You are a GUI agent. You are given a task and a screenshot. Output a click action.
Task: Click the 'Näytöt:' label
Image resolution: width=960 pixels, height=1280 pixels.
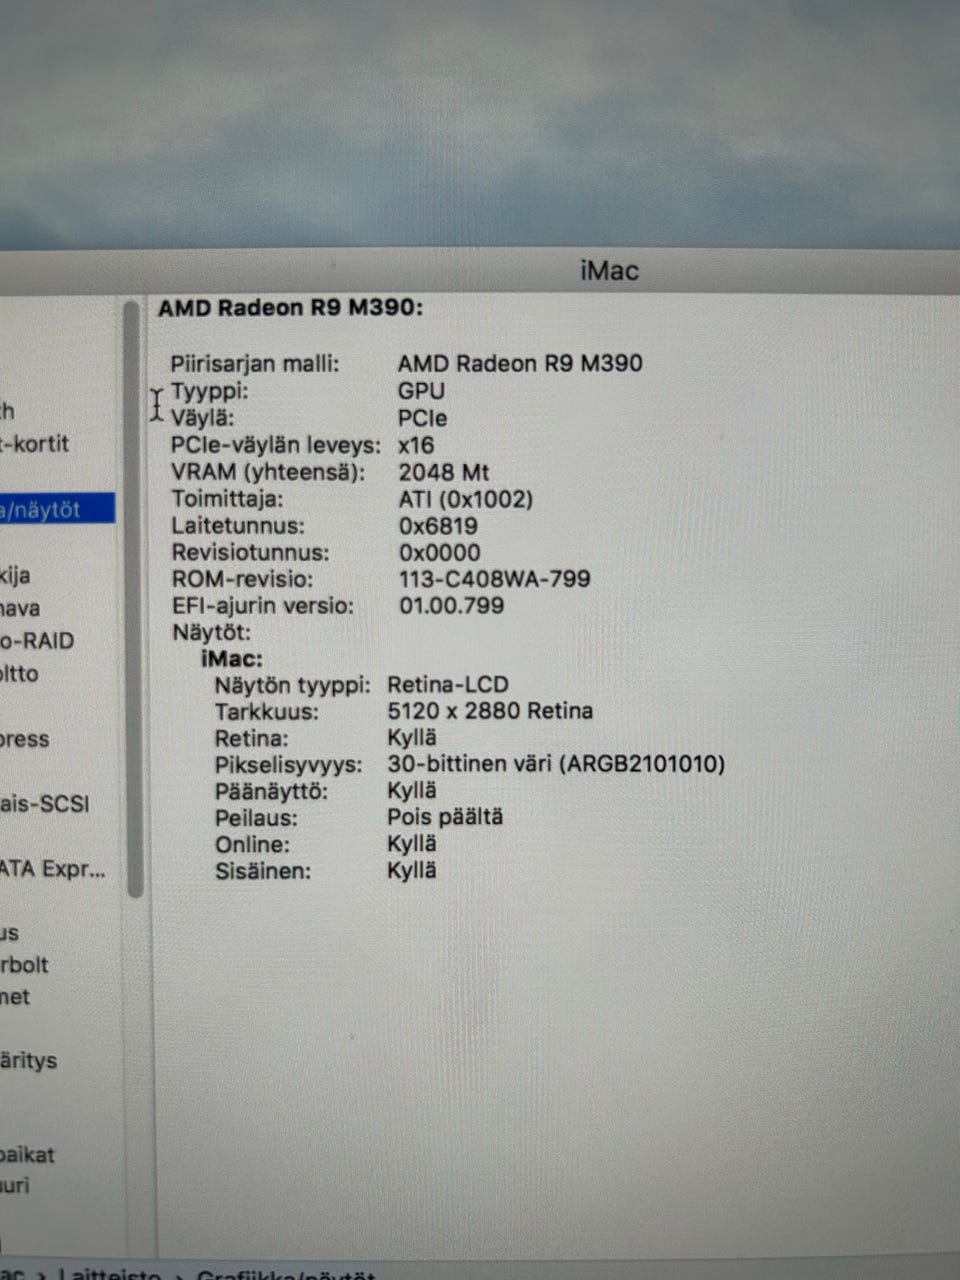tap(211, 632)
